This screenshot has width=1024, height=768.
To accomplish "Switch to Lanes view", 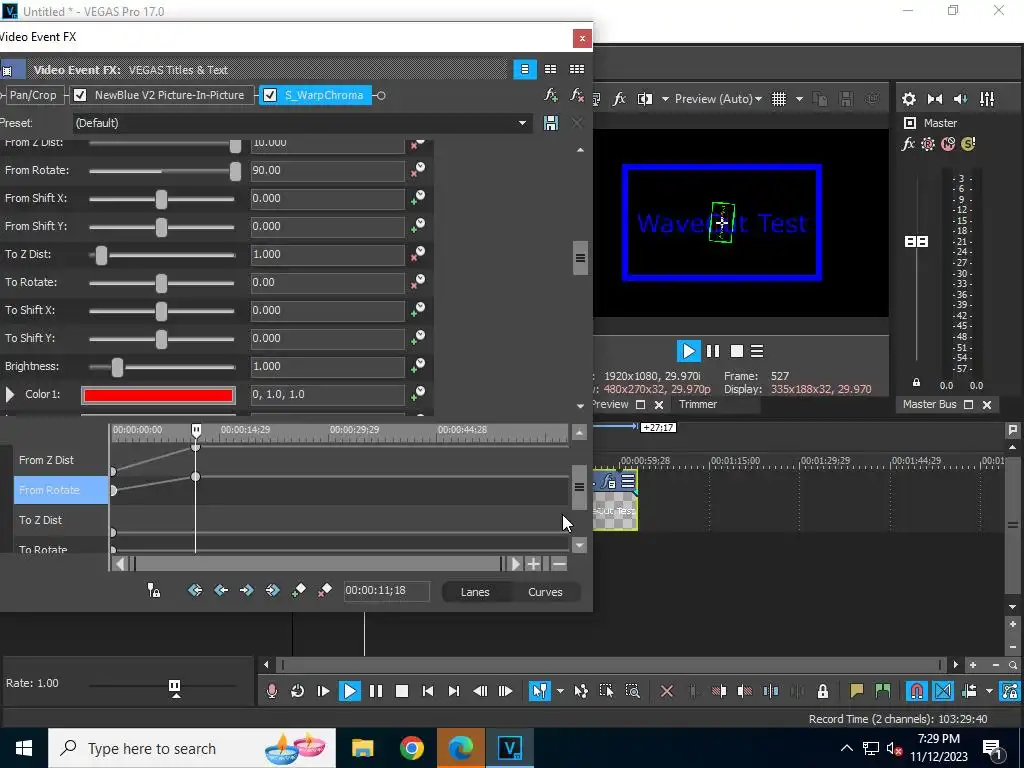I will tap(475, 592).
